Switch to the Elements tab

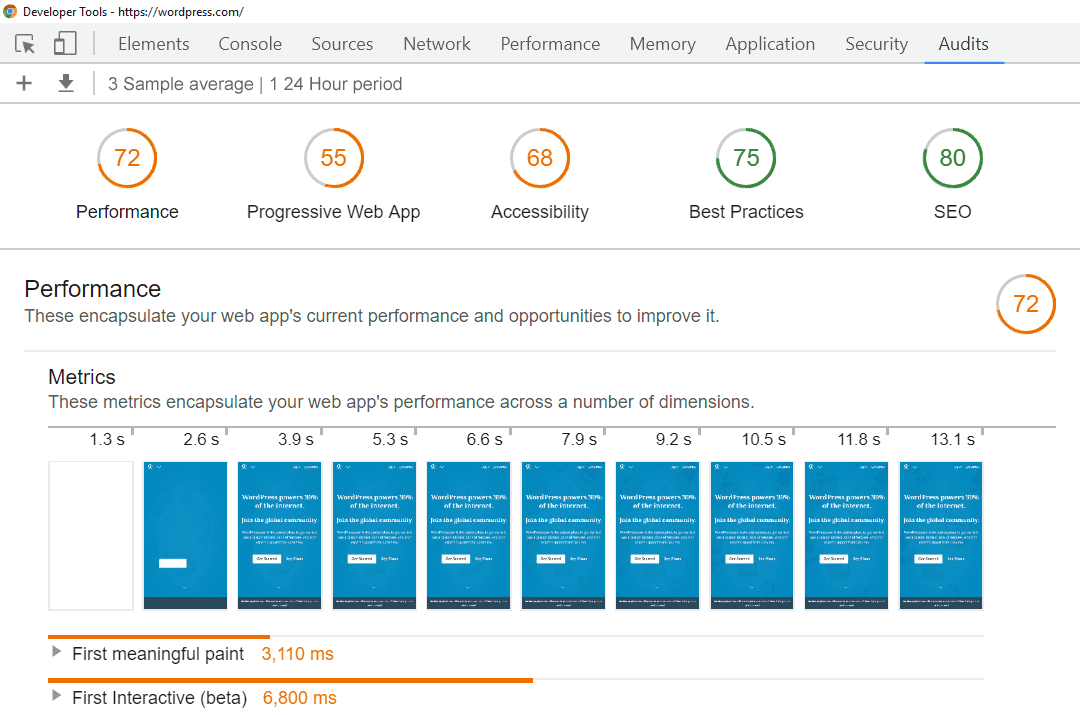[x=153, y=44]
